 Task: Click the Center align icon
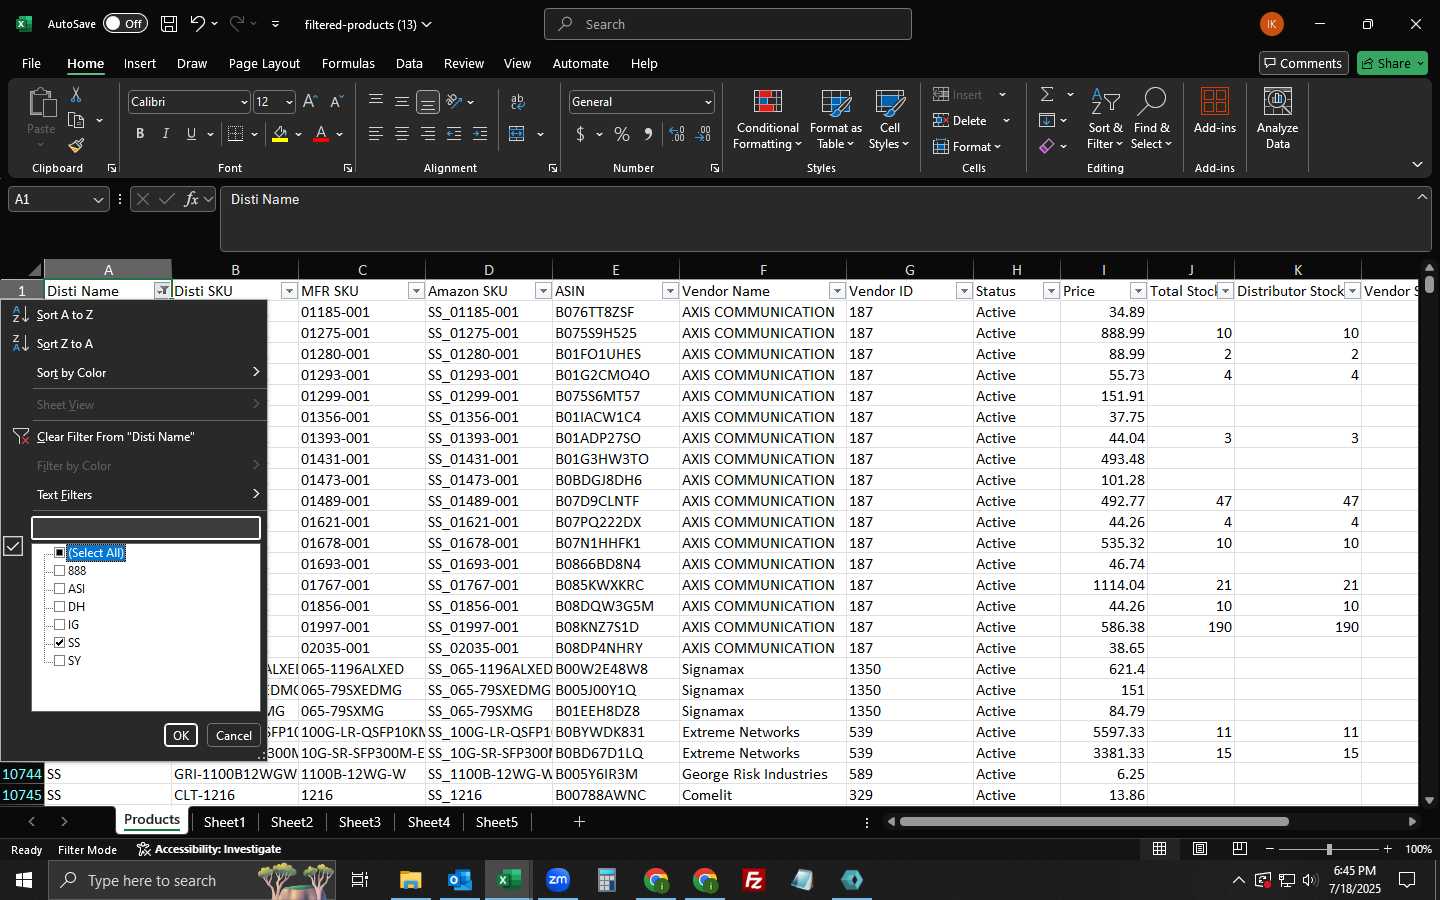(x=402, y=134)
